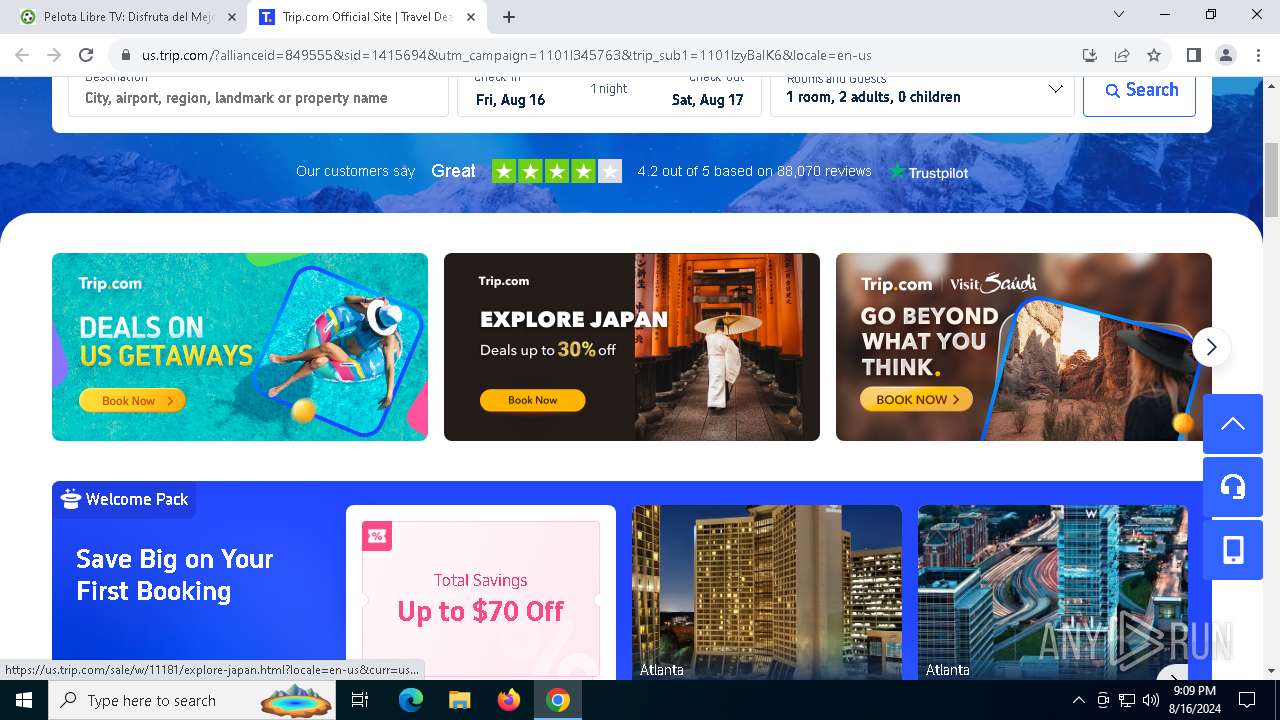Screen dimensions: 1280x720
Task: Open check-in date Fri, Aug 16
Action: coord(510,99)
